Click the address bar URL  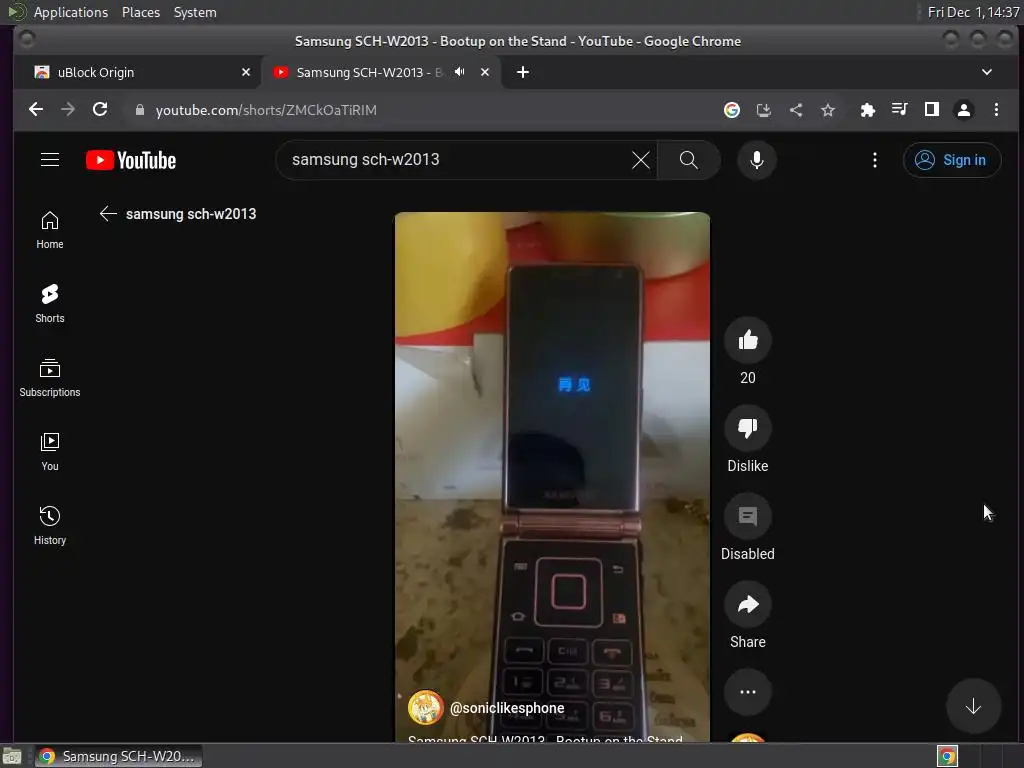(x=266, y=110)
